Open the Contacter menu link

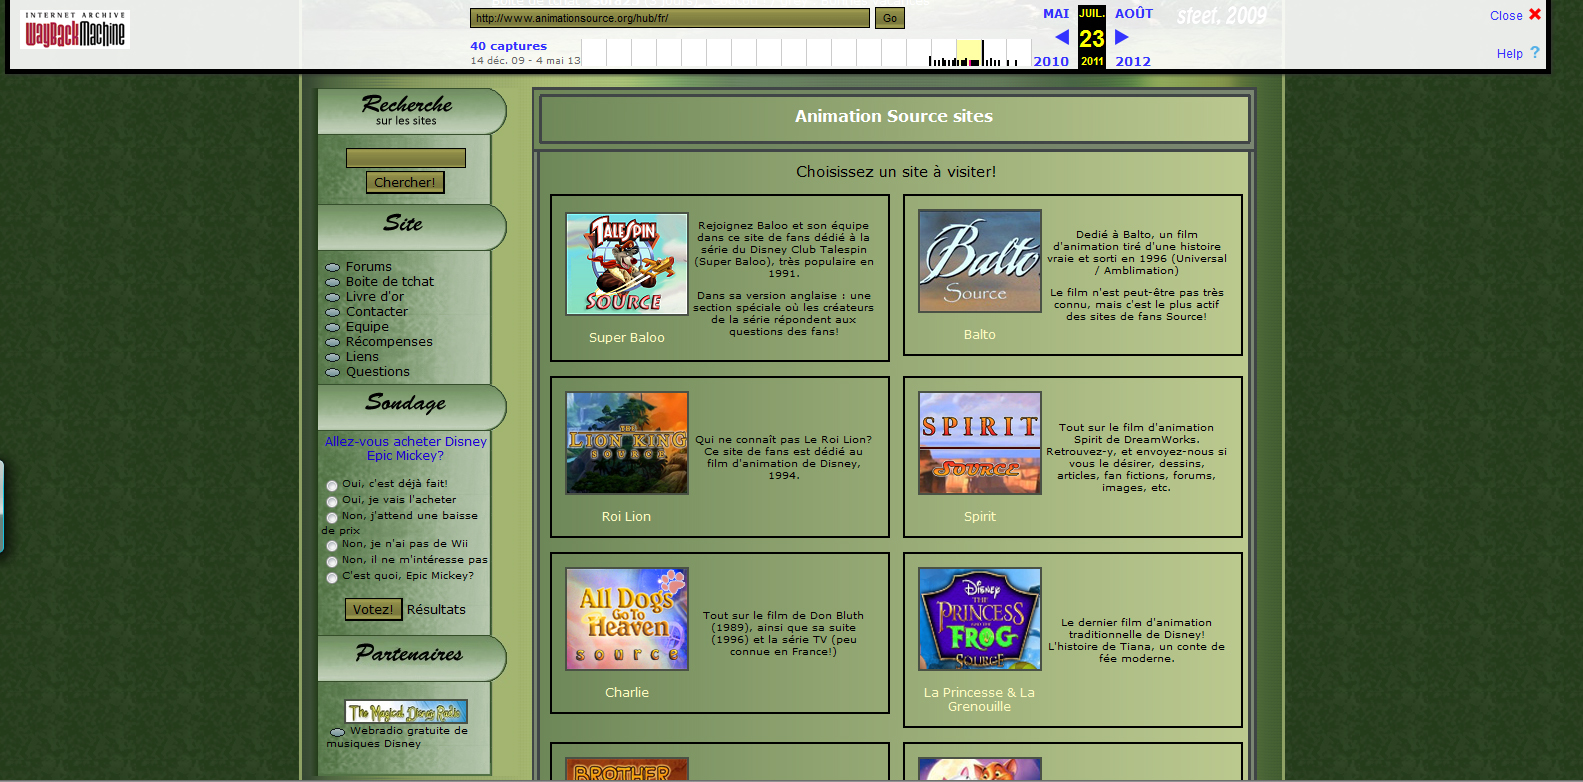click(377, 312)
